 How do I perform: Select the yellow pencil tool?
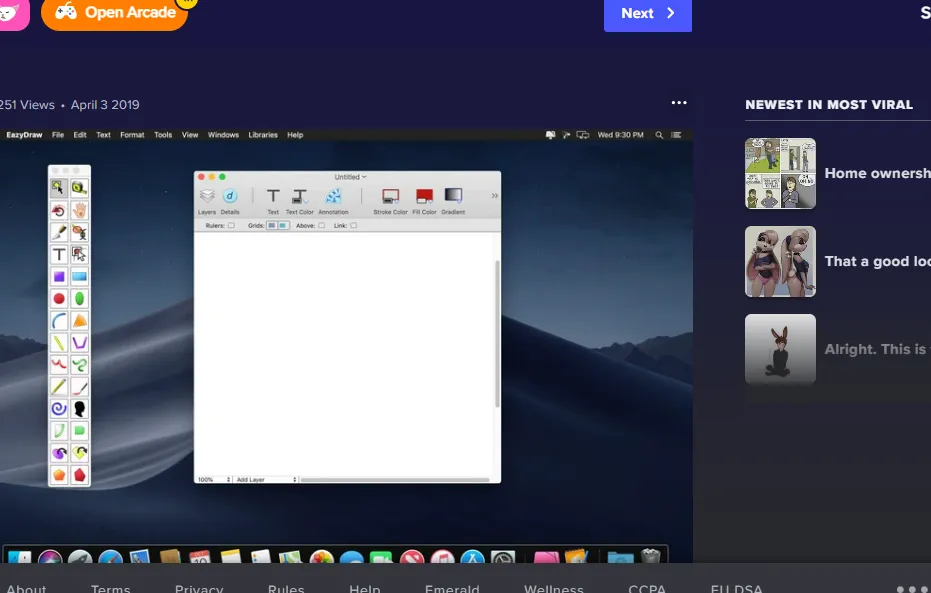[x=59, y=387]
